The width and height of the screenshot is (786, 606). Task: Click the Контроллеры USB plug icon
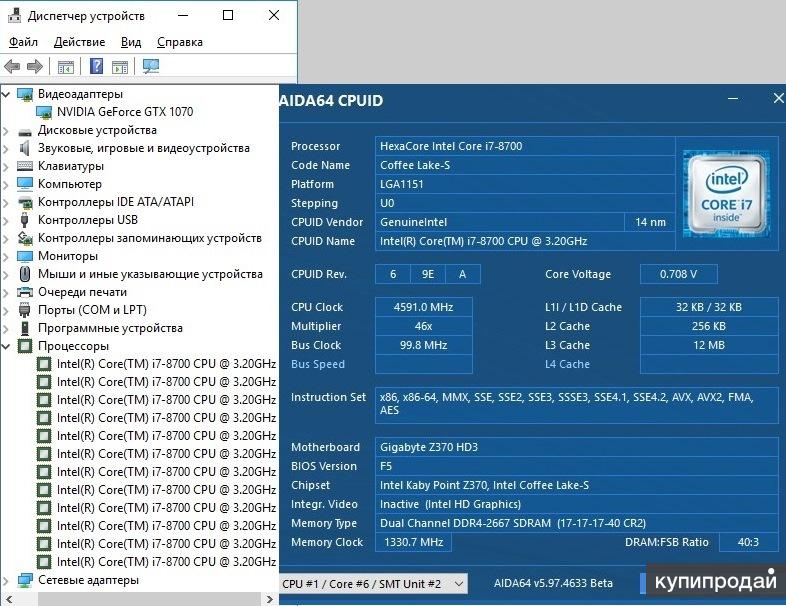click(25, 220)
